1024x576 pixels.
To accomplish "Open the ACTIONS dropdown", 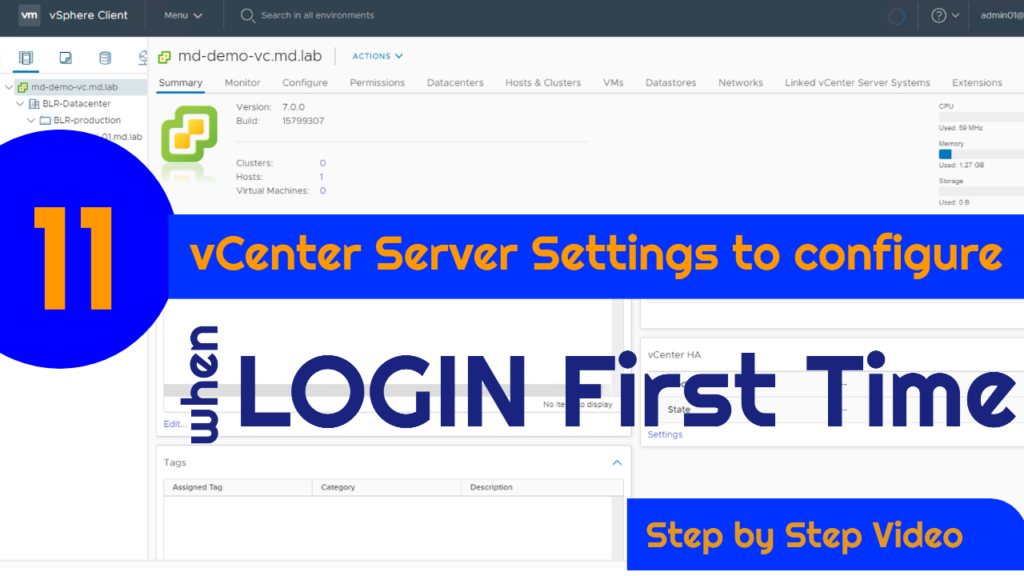I will 377,56.
